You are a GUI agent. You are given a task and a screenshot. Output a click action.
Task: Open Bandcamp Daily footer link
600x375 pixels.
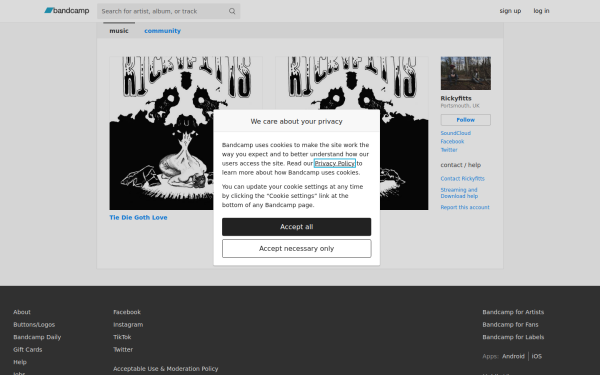point(37,337)
